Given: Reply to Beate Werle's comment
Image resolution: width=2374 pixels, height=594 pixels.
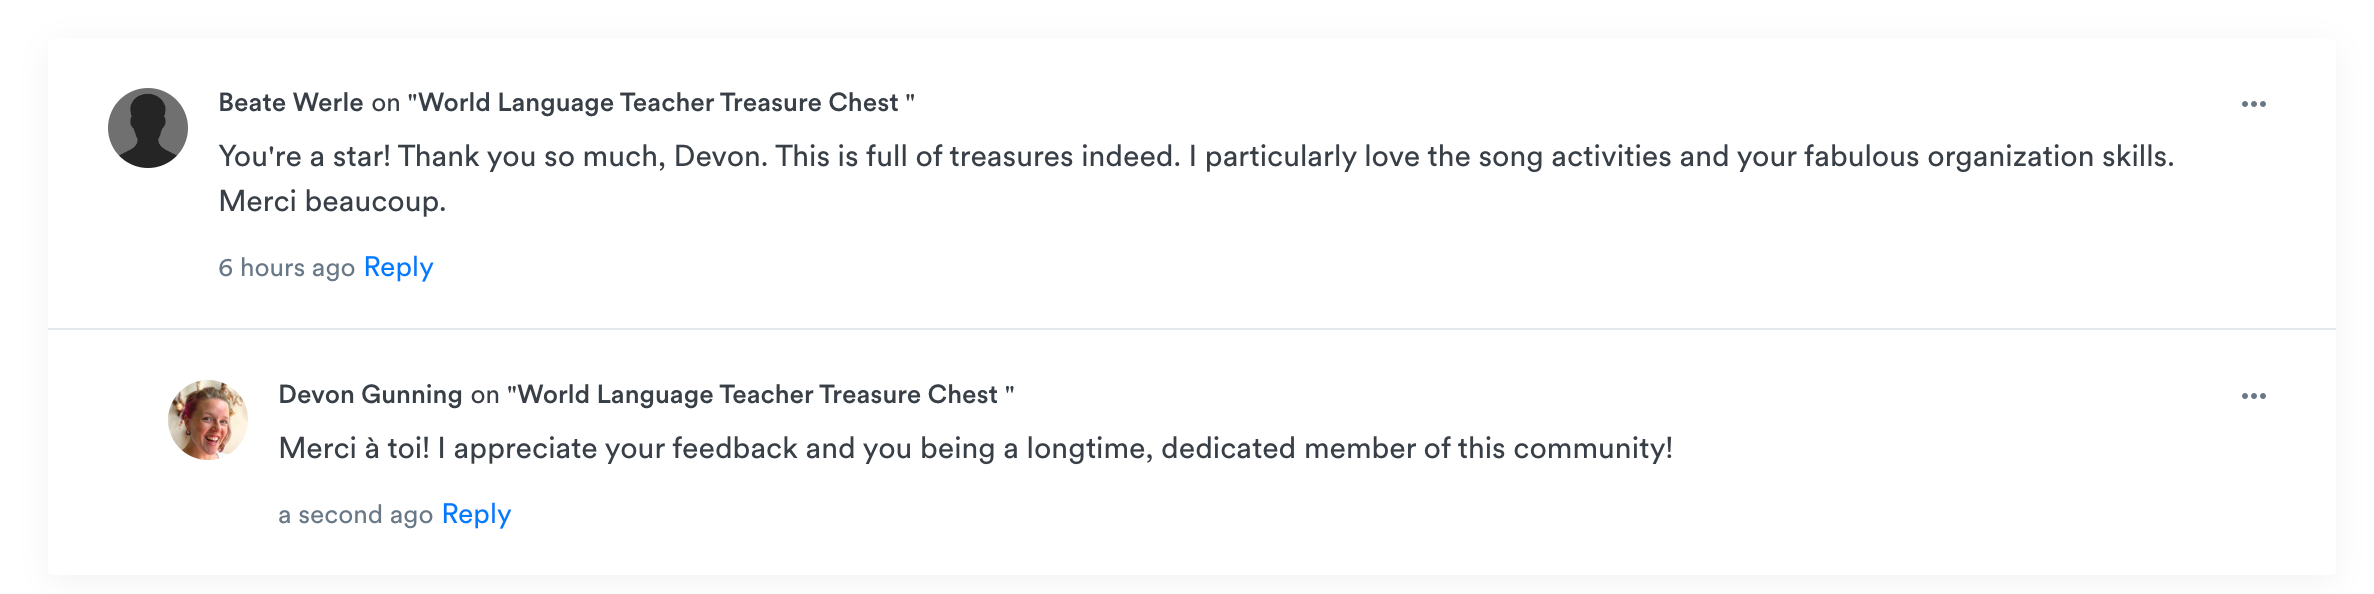Looking at the screenshot, I should coord(398,267).
